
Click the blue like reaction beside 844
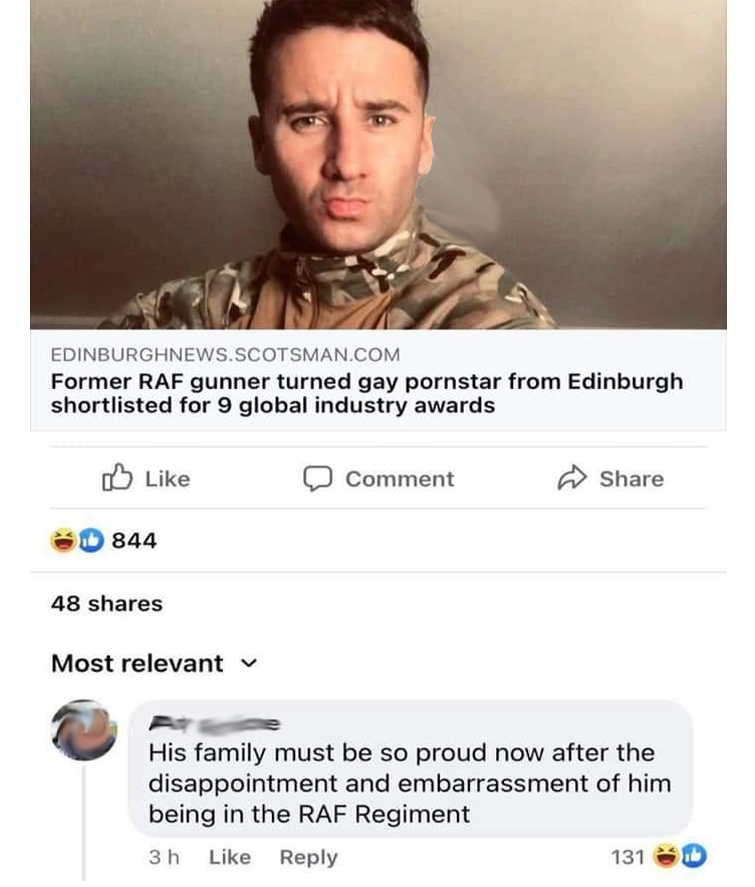pos(90,541)
